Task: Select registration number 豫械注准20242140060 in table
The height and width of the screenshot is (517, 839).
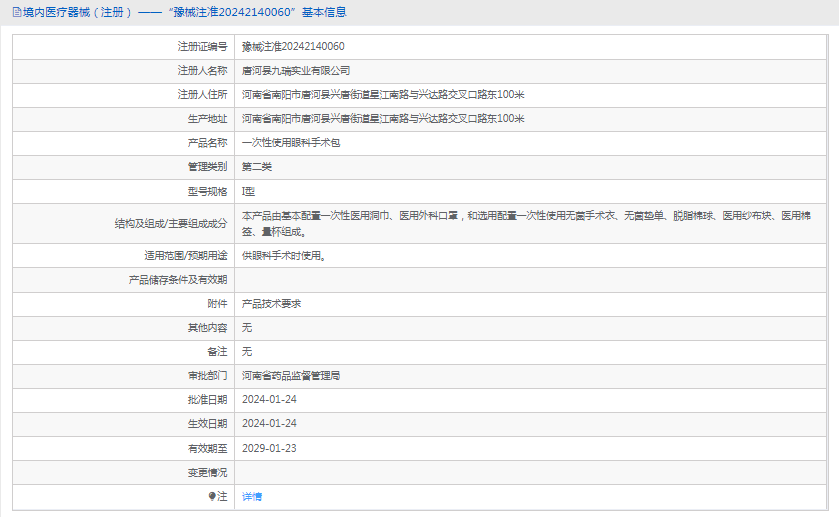Action: point(293,46)
